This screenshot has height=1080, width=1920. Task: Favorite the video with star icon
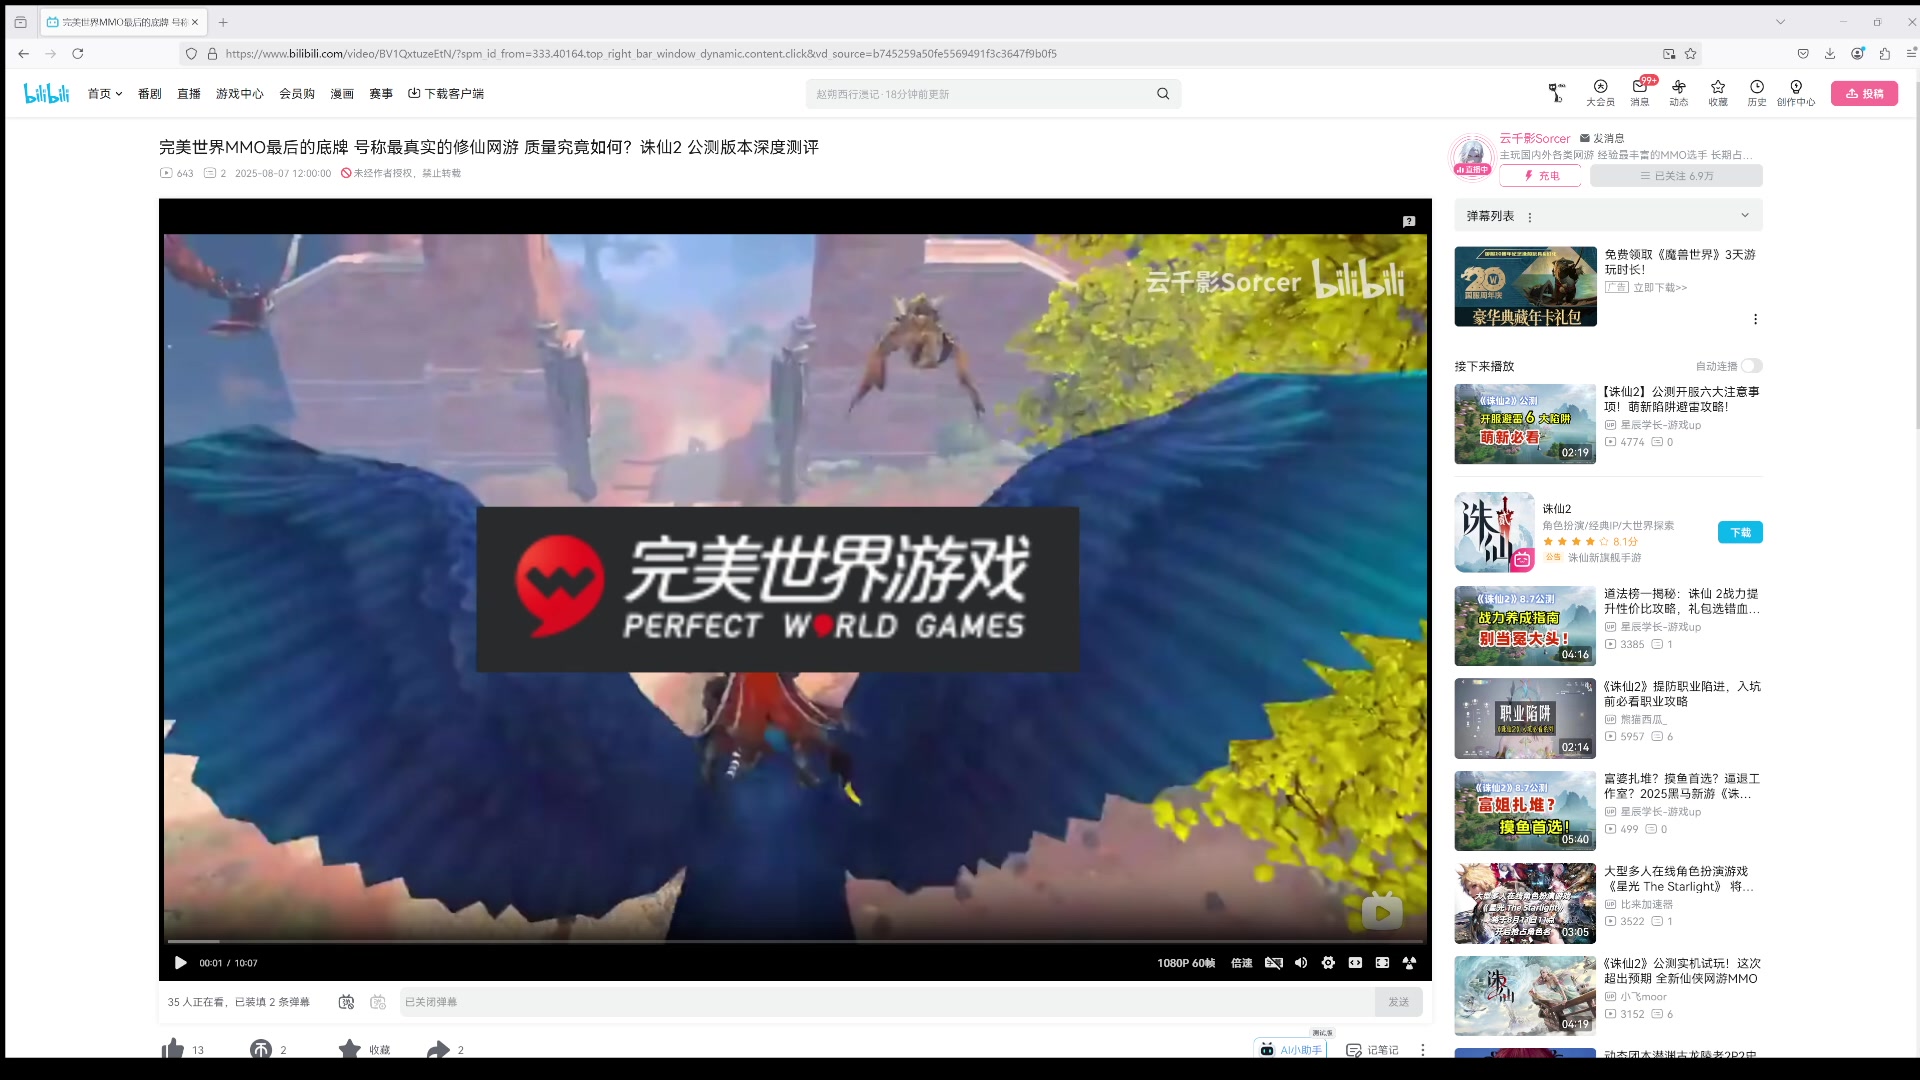tap(349, 1049)
